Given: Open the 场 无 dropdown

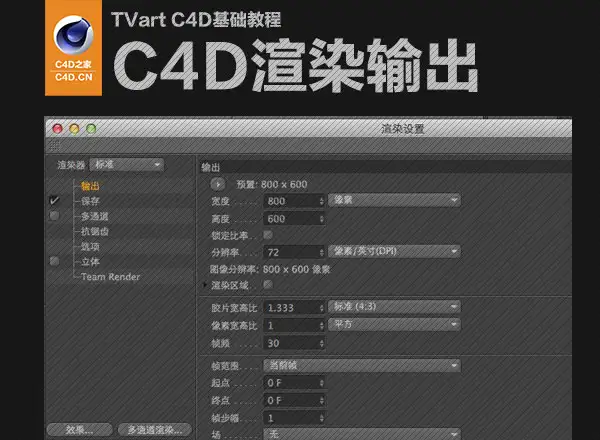Looking at the screenshot, I should [362, 434].
